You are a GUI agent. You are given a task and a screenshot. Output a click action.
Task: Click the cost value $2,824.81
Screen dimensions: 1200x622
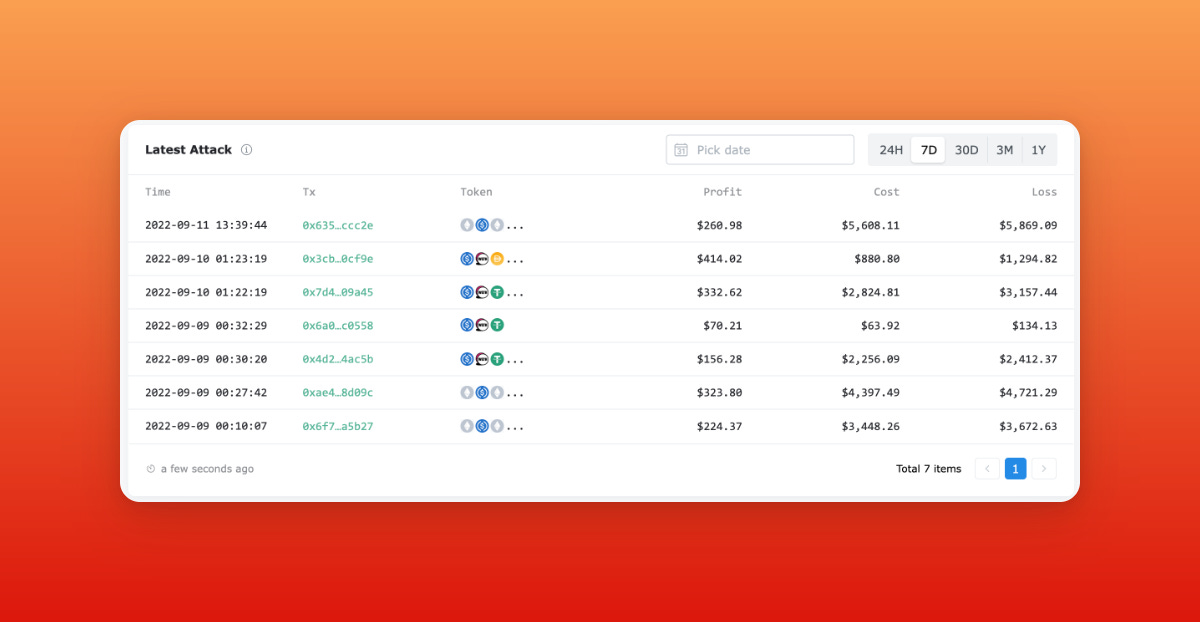click(870, 292)
